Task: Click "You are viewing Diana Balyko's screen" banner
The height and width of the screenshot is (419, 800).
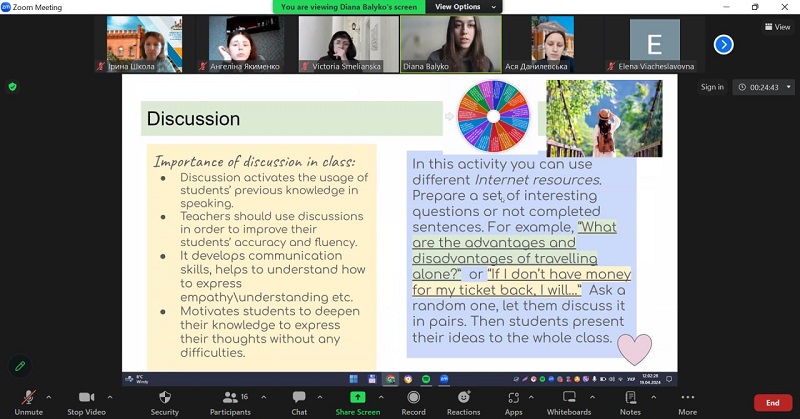Action: (349, 7)
